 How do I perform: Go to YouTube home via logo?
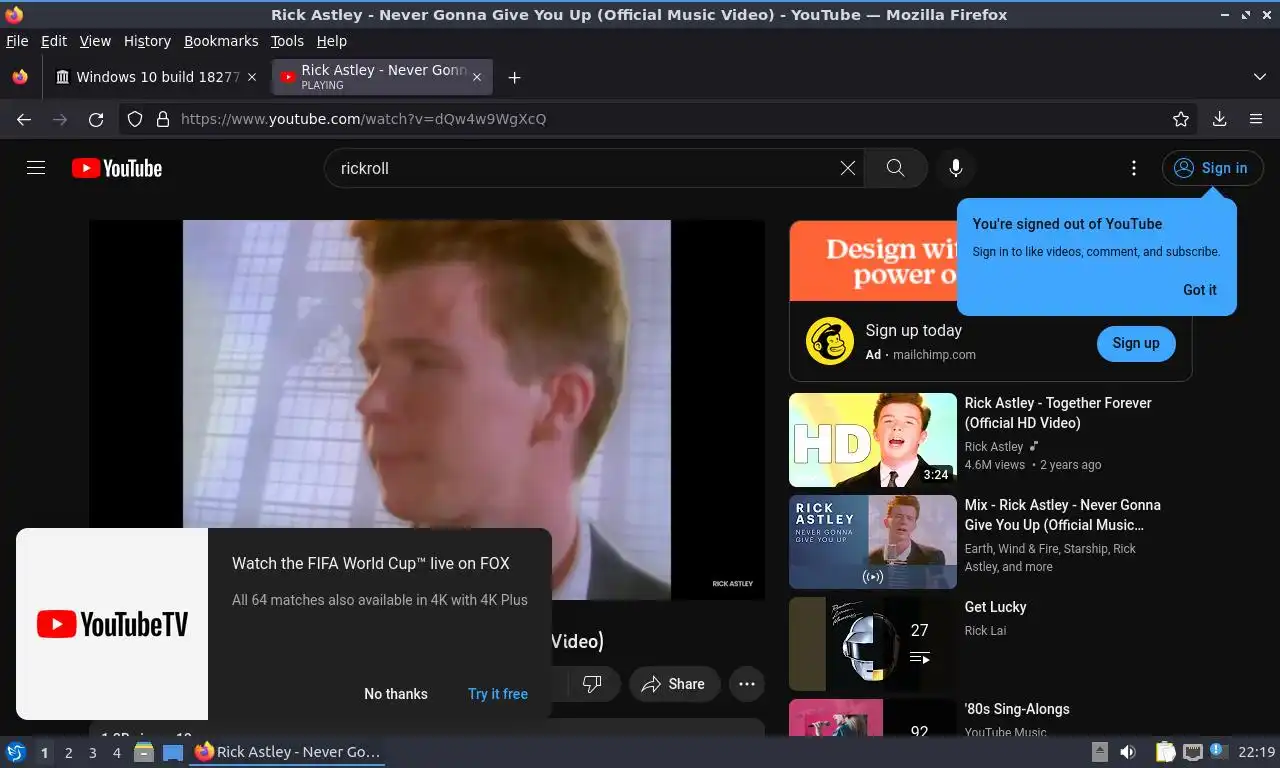coord(117,168)
